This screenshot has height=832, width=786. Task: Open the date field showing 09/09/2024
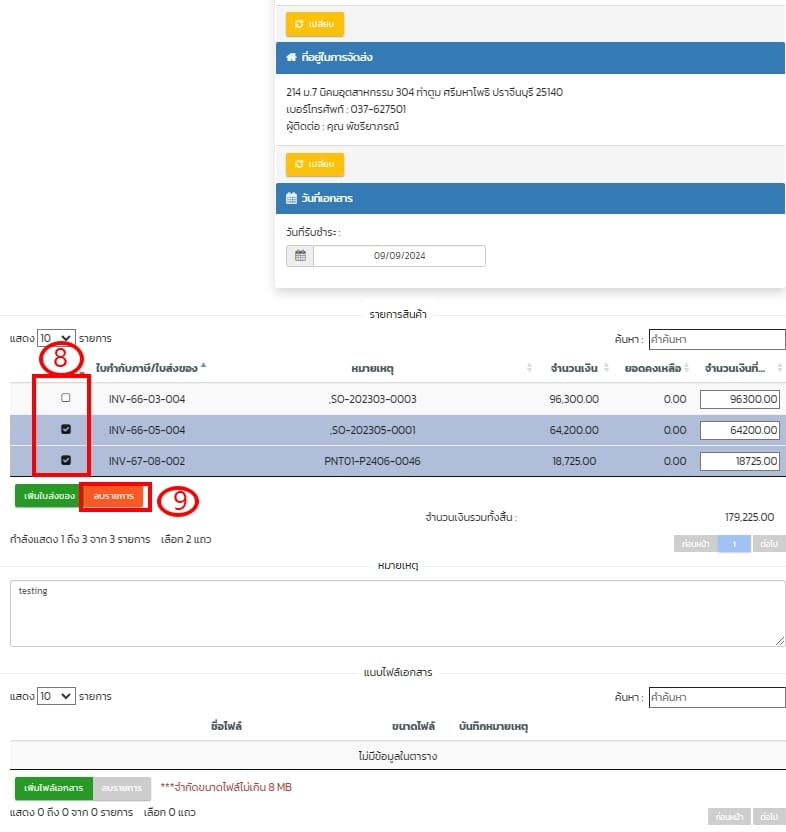pos(399,256)
